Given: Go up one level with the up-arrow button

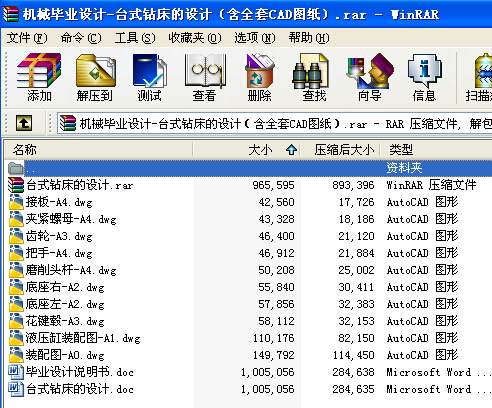Looking at the screenshot, I should [24, 123].
